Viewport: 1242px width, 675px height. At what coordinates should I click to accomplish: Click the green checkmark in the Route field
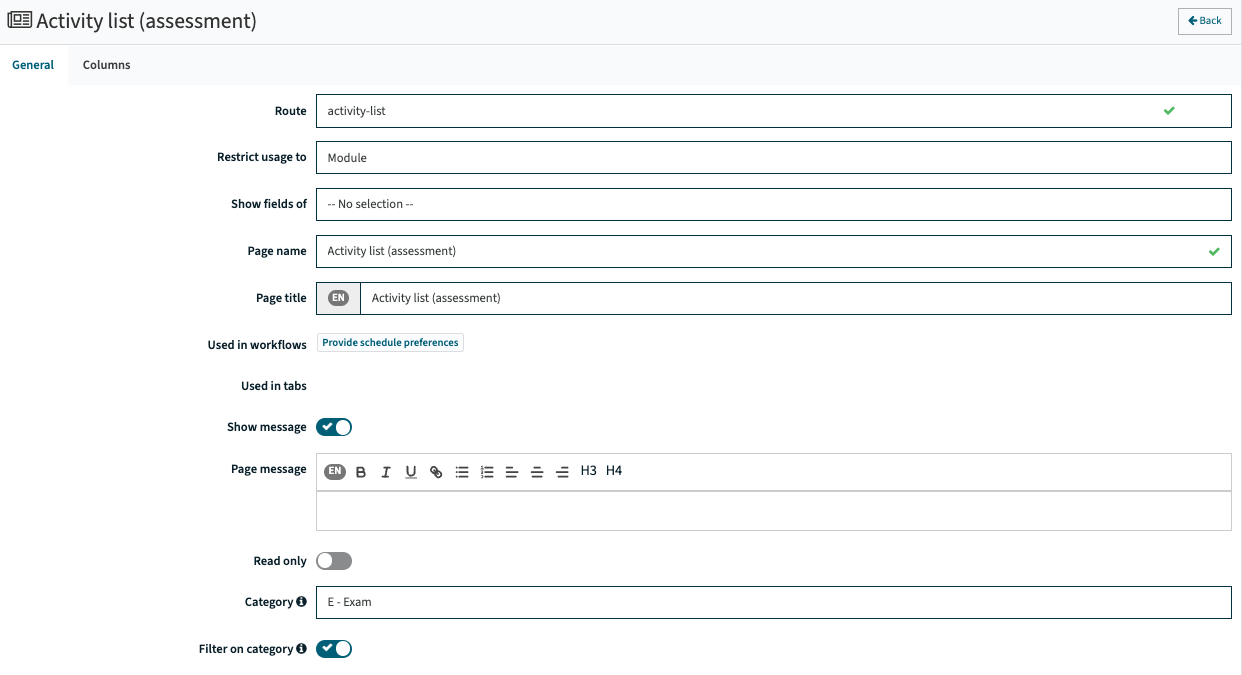tap(1169, 111)
